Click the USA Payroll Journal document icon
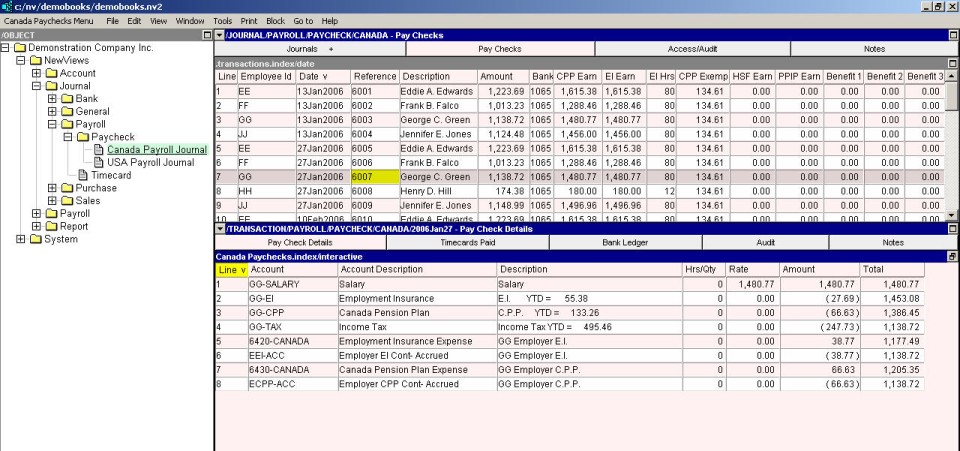 [100, 162]
